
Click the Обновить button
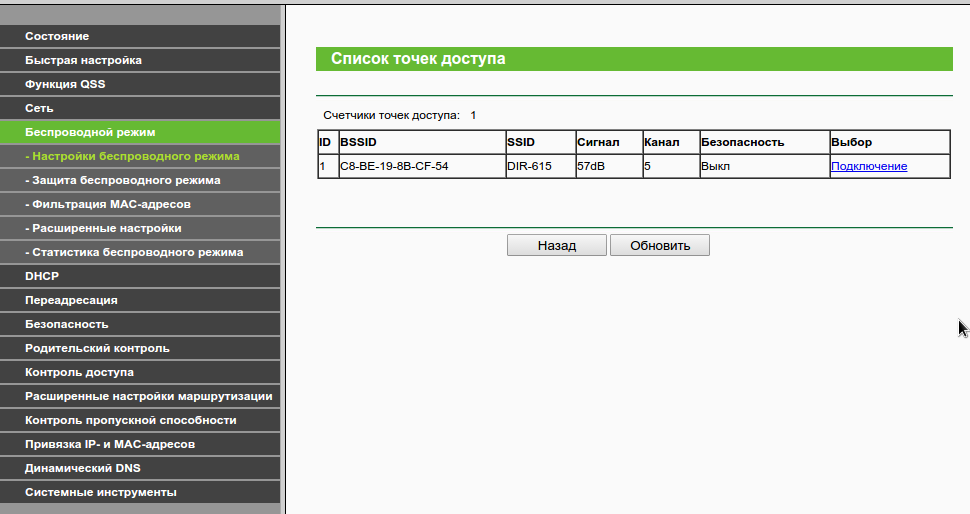[x=659, y=245]
